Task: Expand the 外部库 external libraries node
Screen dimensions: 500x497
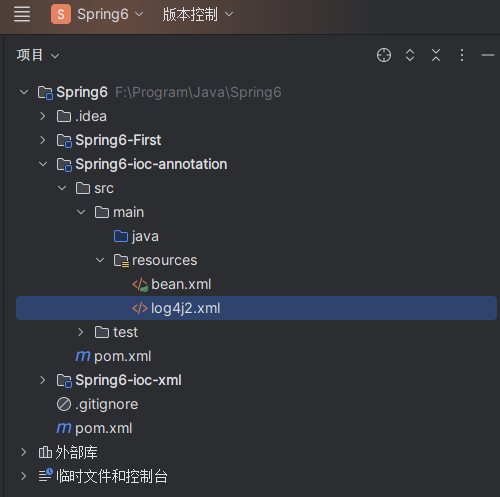Action: [x=23, y=452]
